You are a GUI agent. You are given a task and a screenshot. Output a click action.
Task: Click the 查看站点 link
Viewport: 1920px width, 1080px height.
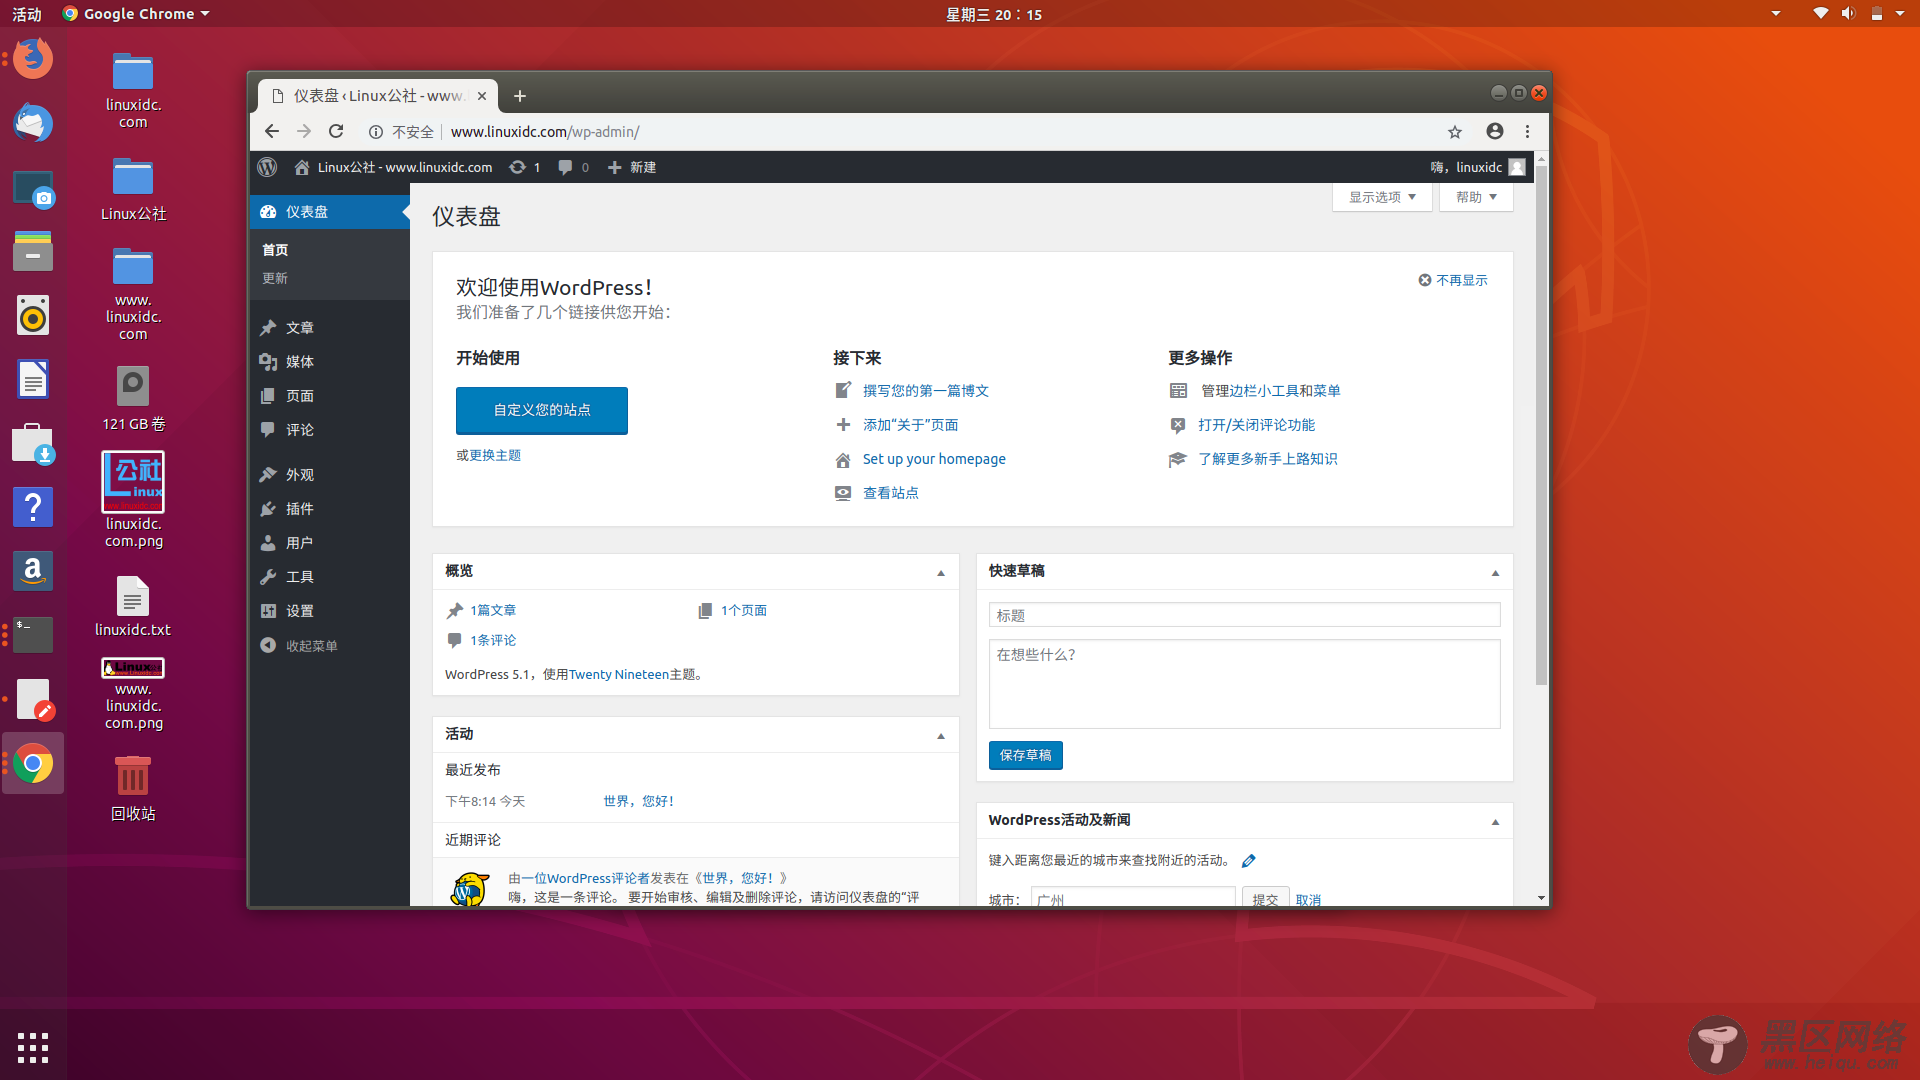[x=891, y=493]
